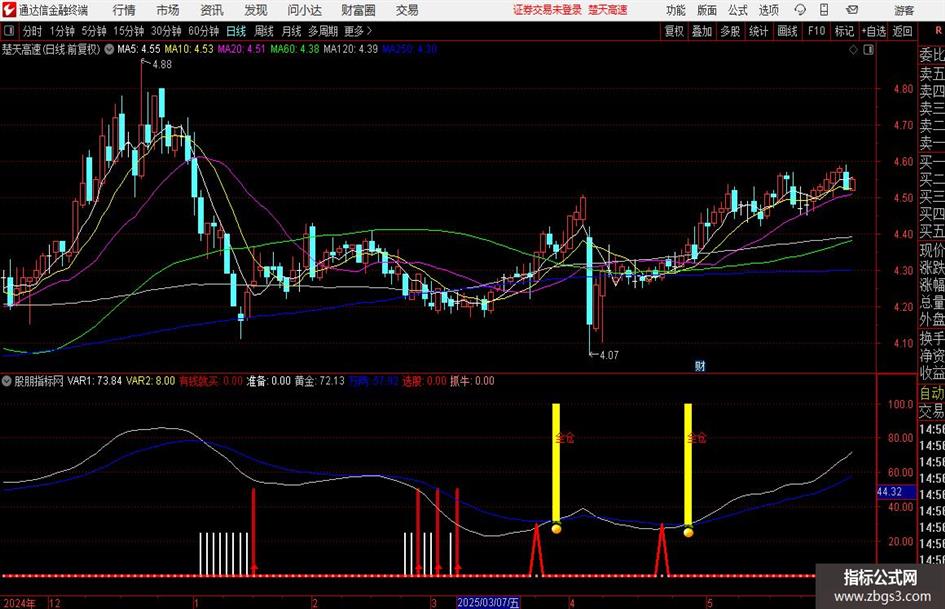The image size is (945, 609).
Task: Switch to the 5分钟 period
Action: coord(93,31)
